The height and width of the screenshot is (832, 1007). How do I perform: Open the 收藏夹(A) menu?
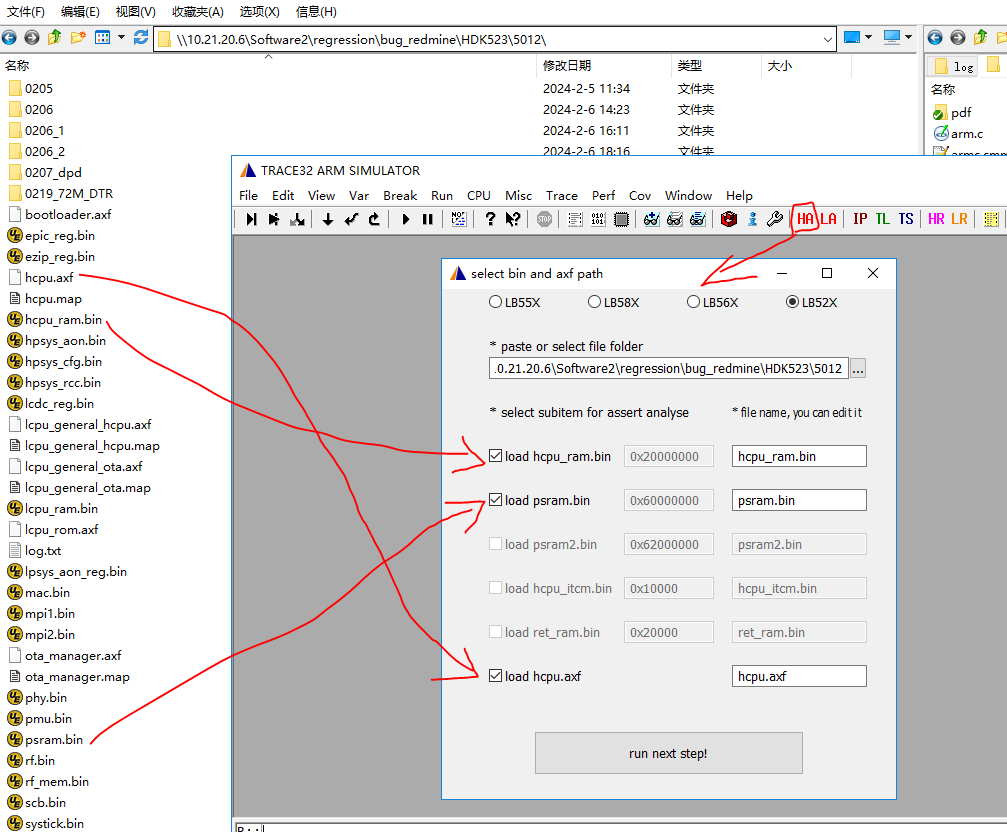(196, 12)
